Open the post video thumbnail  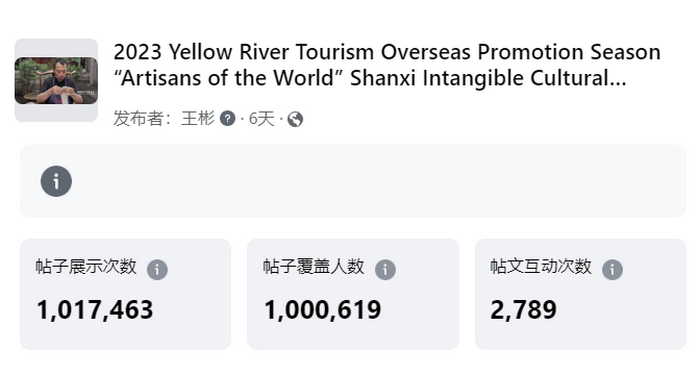(56, 80)
